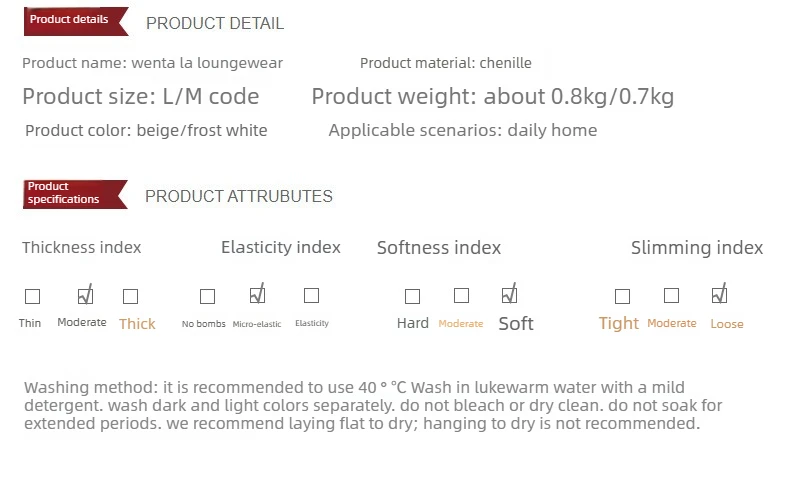This screenshot has width=790, height=494.
Task: Click the Slimming index label
Action: (x=696, y=248)
